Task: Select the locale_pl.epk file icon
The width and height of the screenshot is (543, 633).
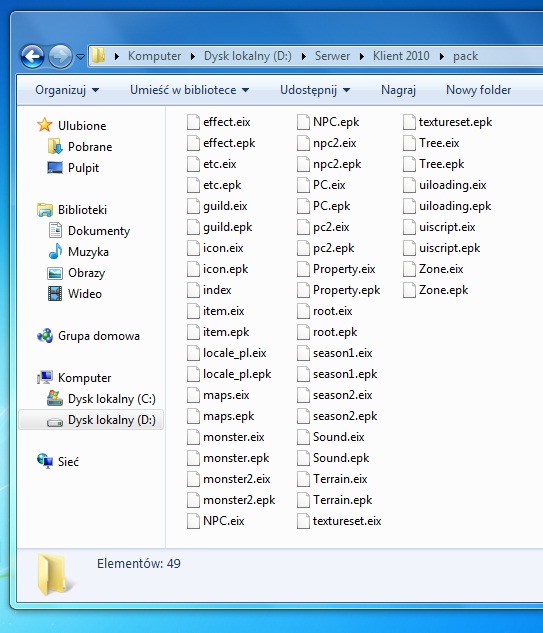Action: click(193, 374)
